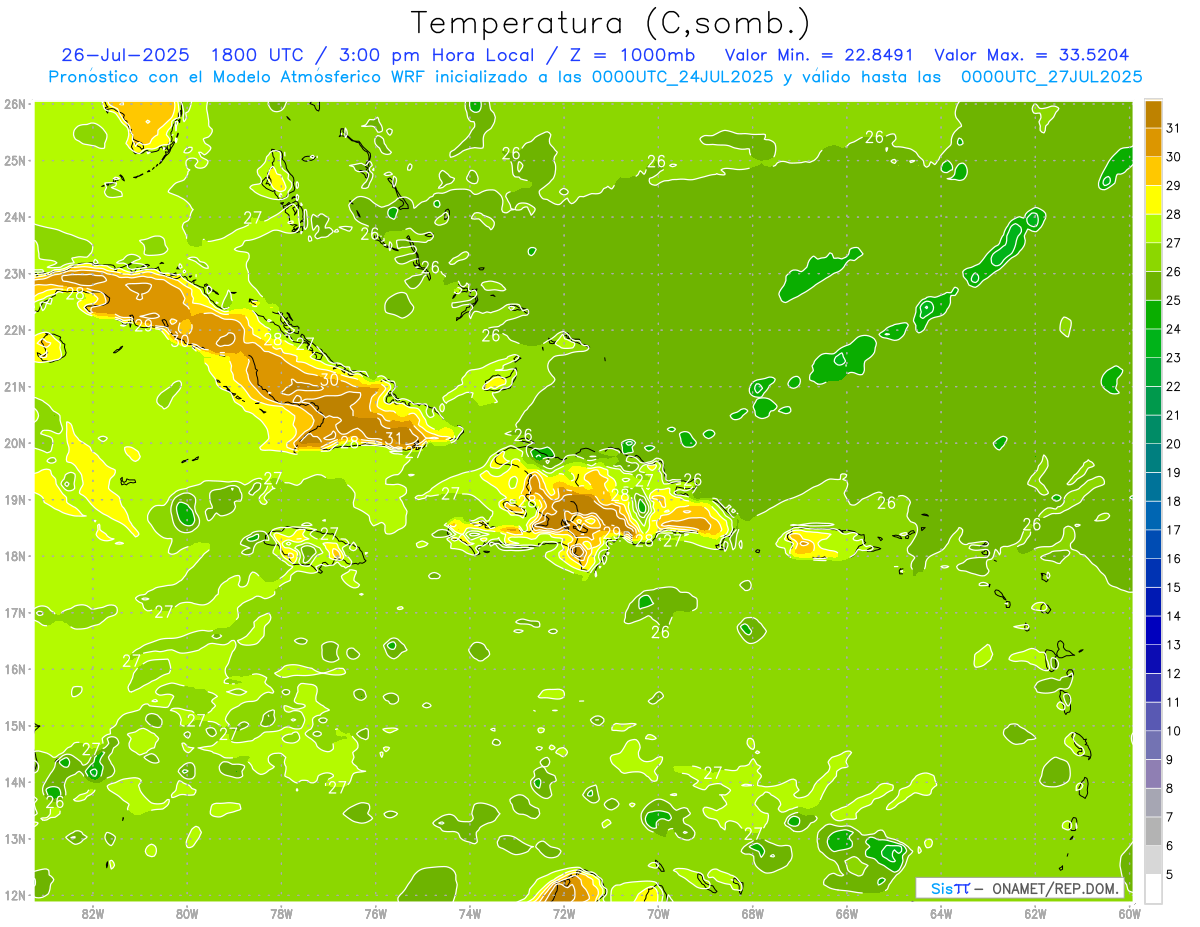Pick the gray color bar segment between 7 and 8
The width and height of the screenshot is (1200, 927).
pyautogui.click(x=1153, y=803)
